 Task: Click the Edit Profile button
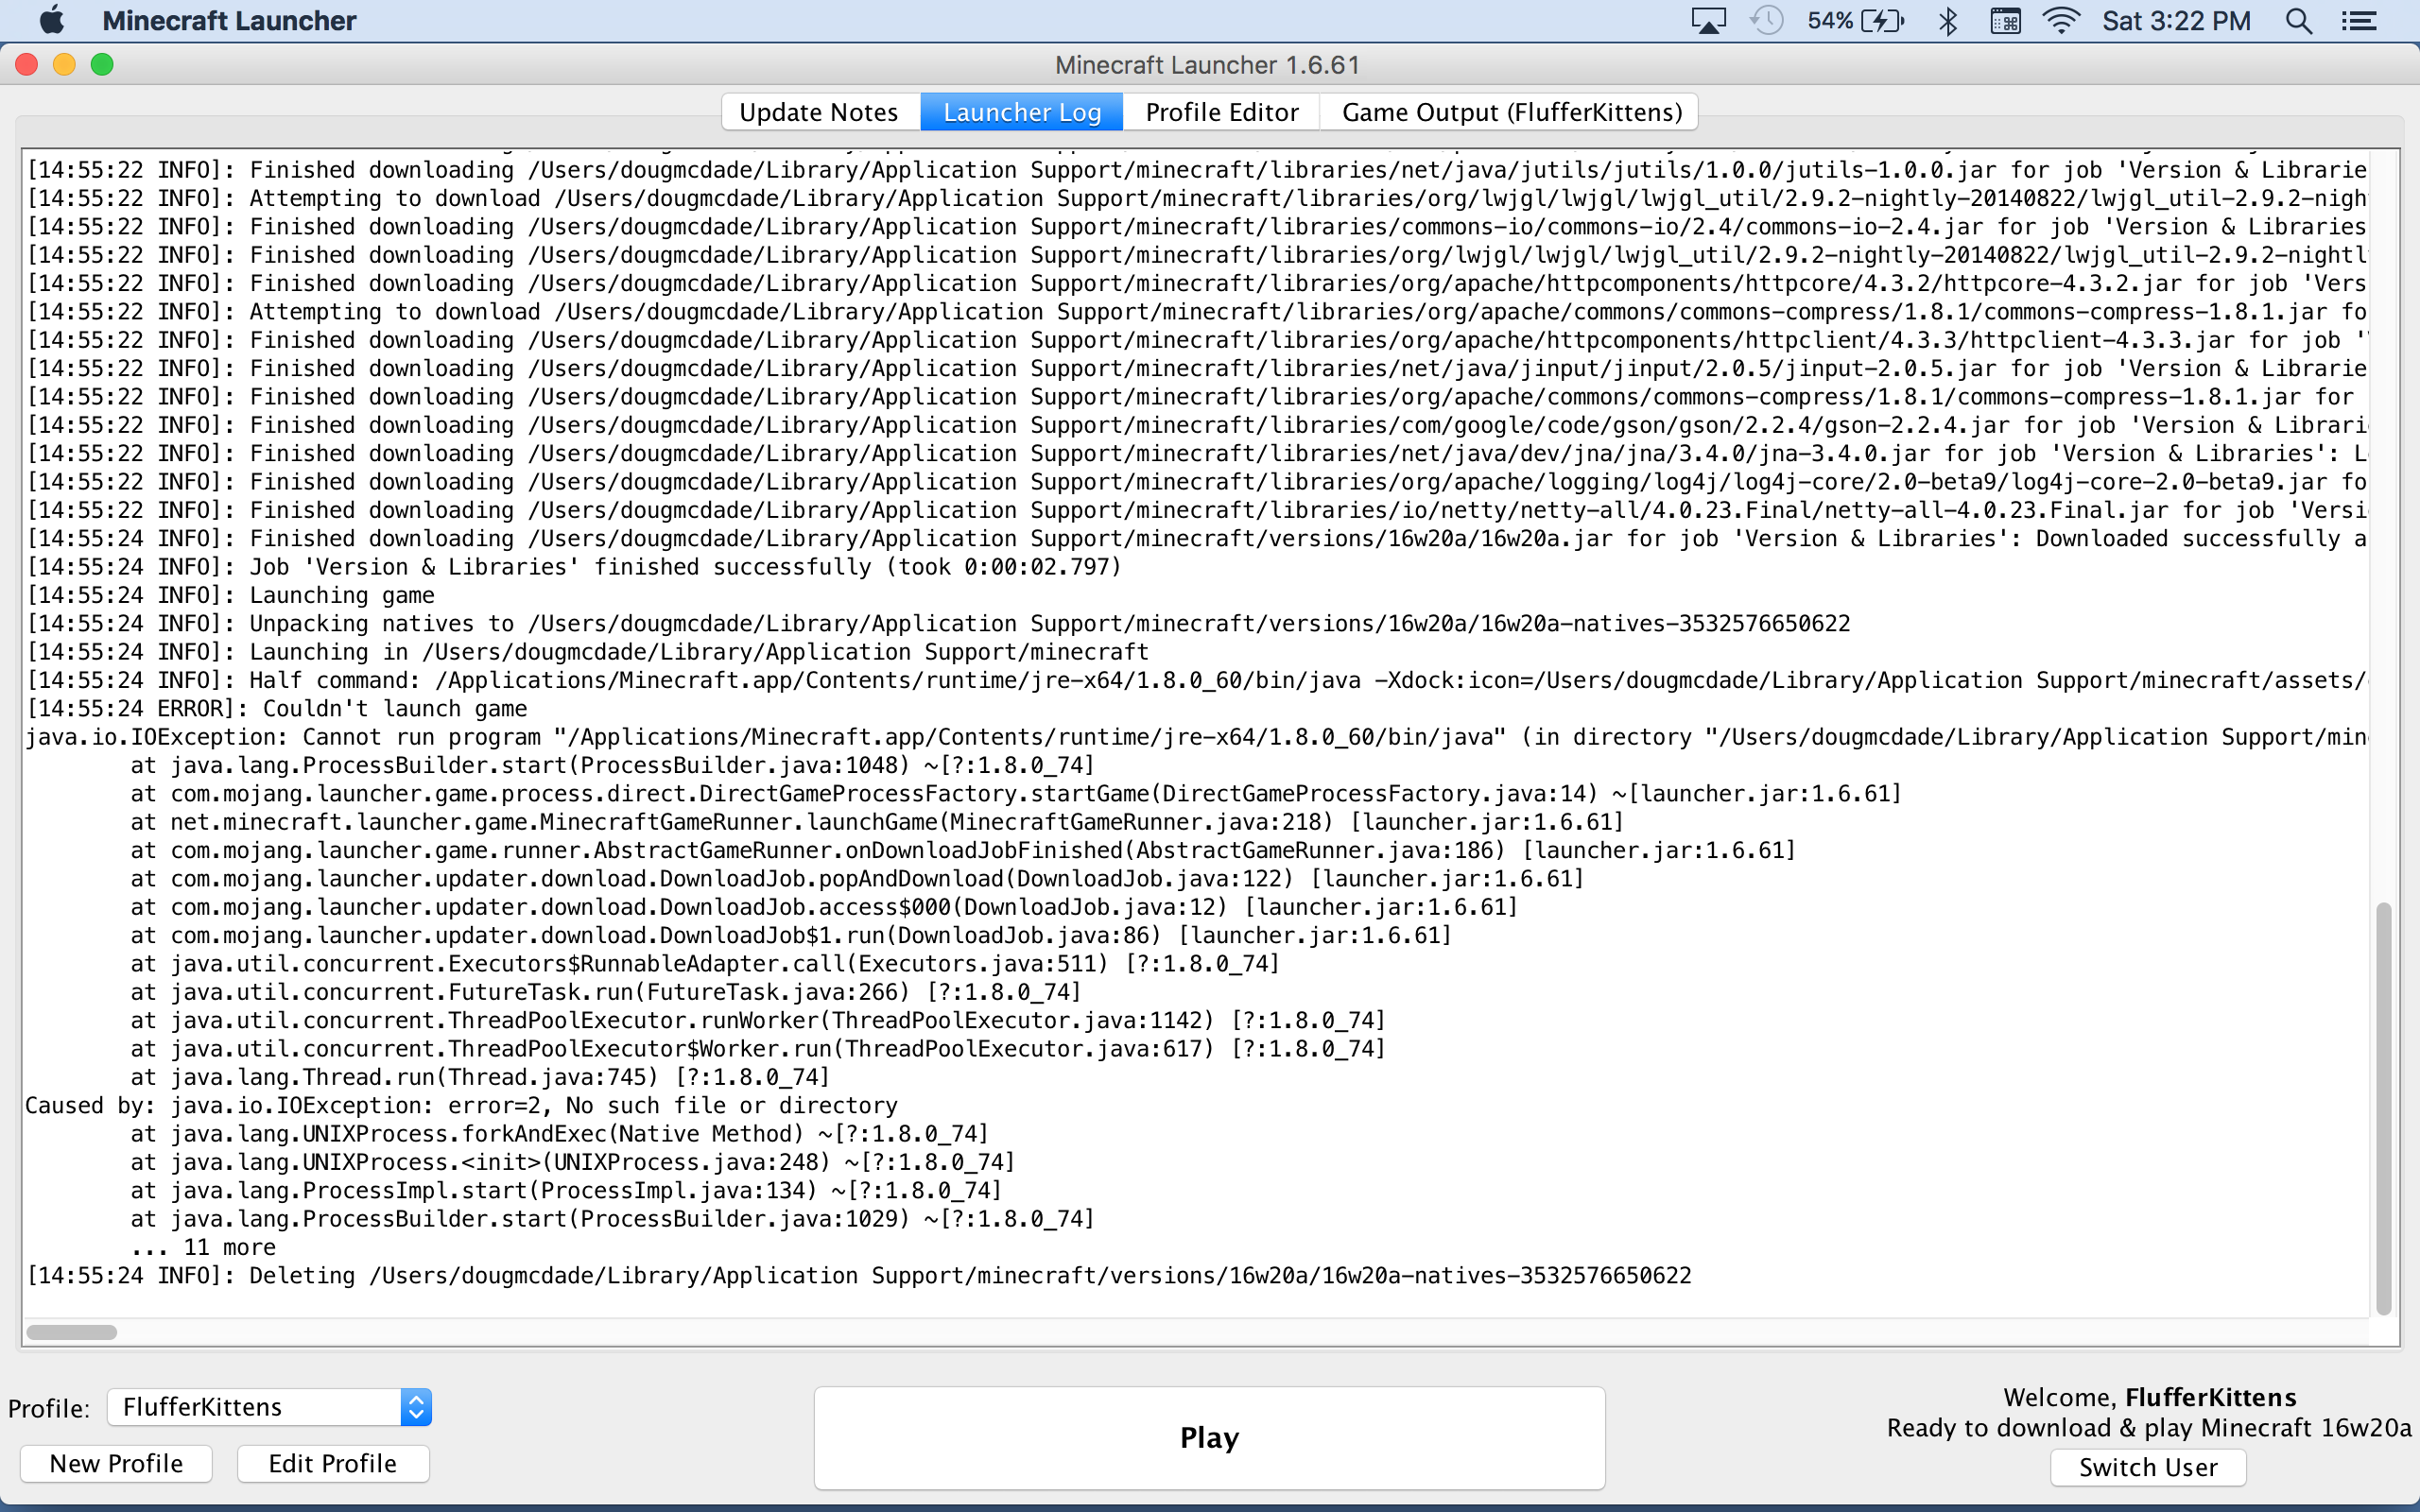pyautogui.click(x=332, y=1464)
